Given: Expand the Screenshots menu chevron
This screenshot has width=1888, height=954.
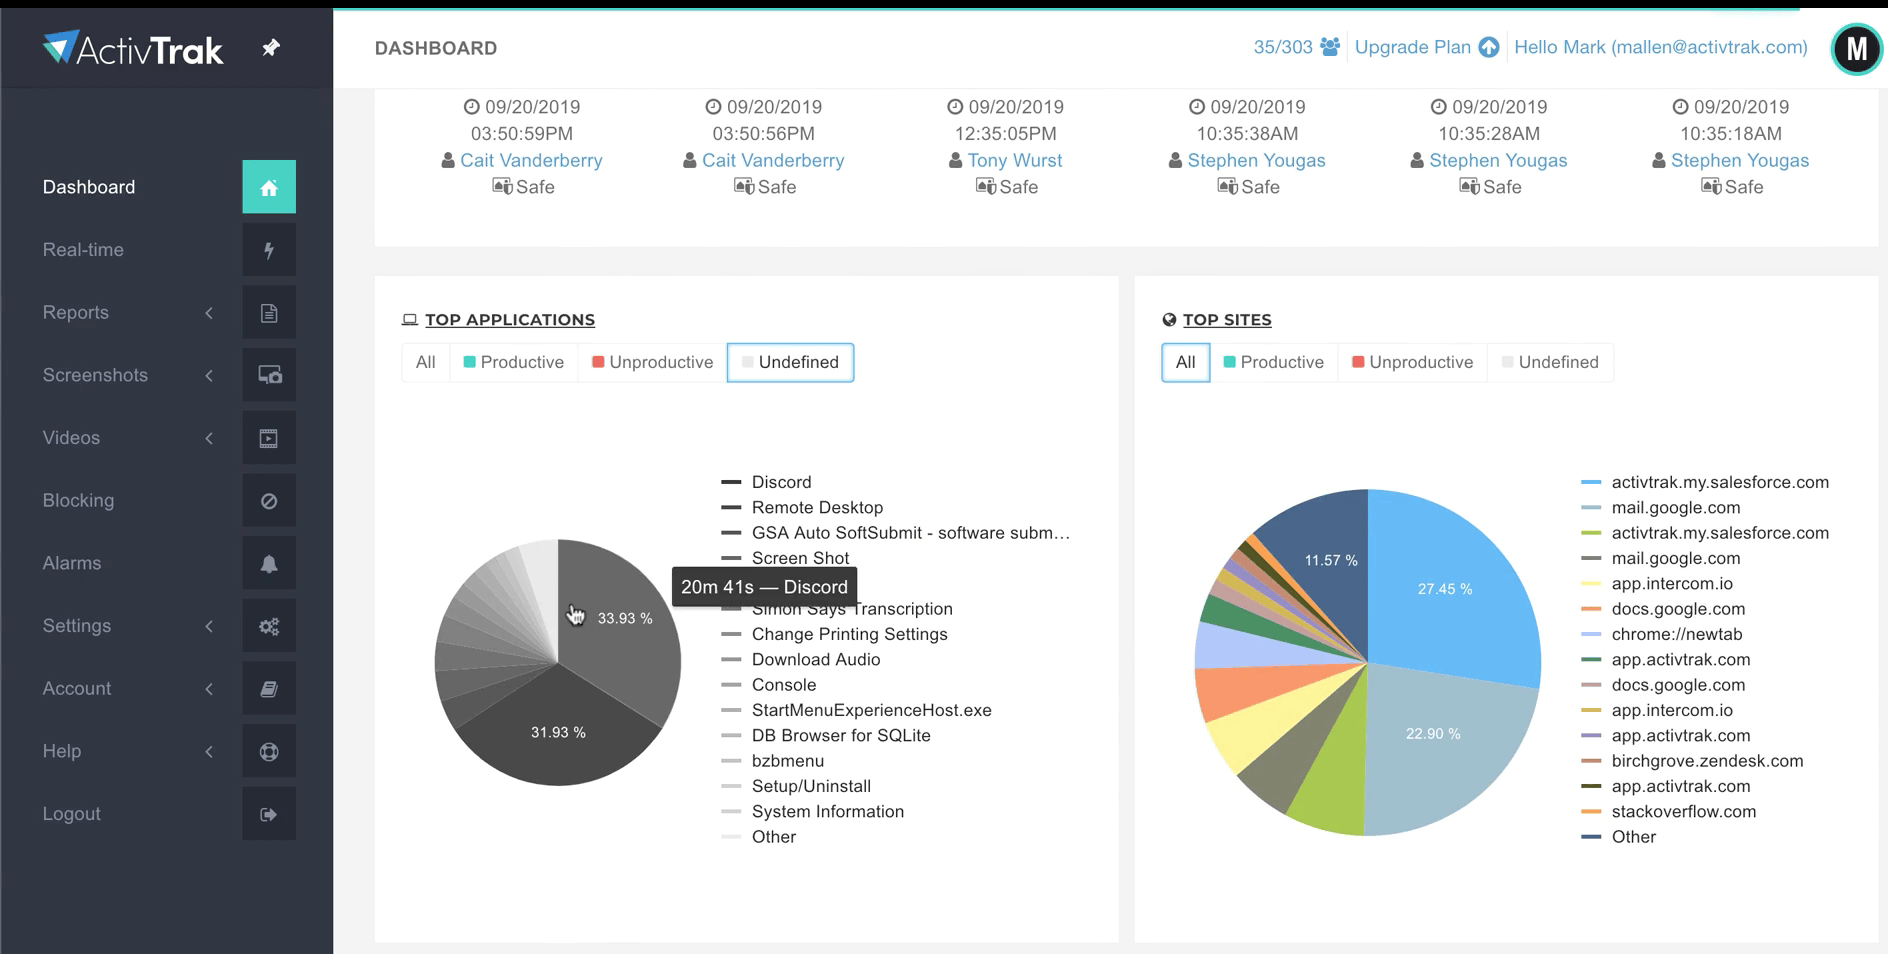Looking at the screenshot, I should click(209, 375).
